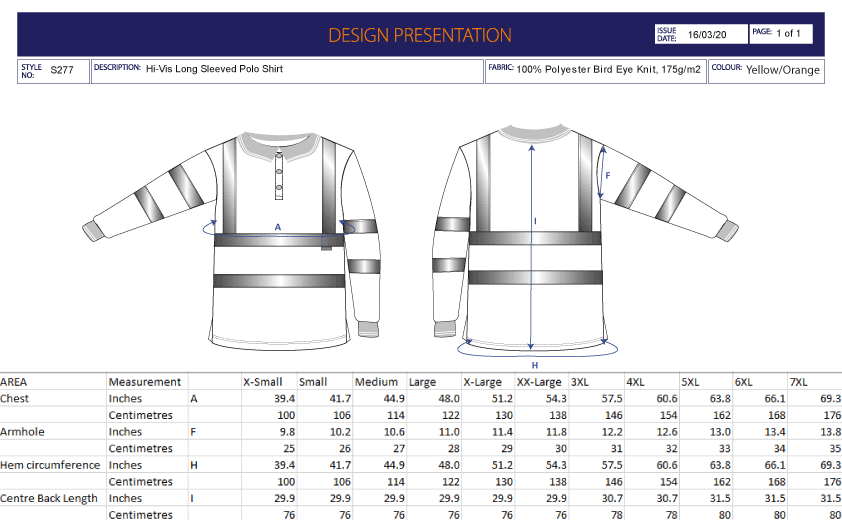Select Armhole centimetres 7XL cell 35

835,449
